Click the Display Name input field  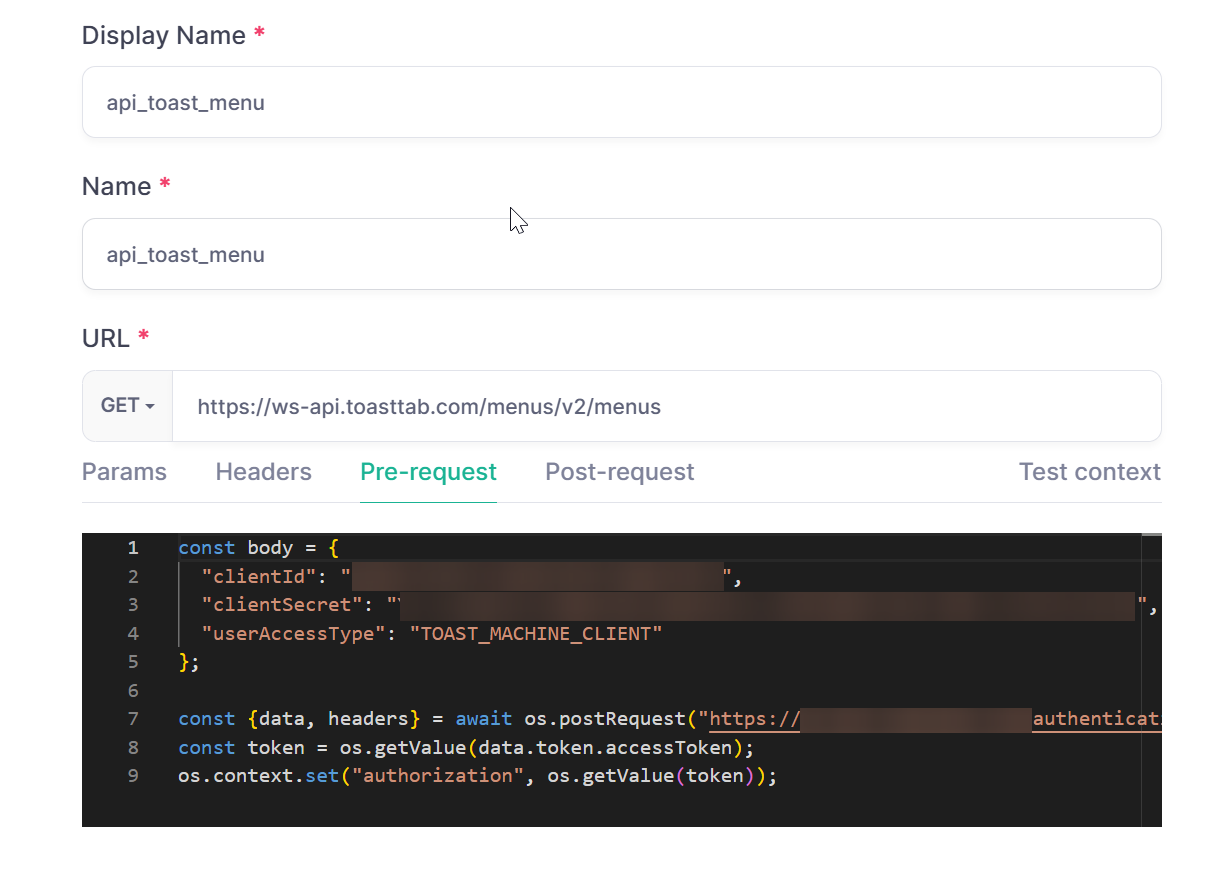(621, 102)
